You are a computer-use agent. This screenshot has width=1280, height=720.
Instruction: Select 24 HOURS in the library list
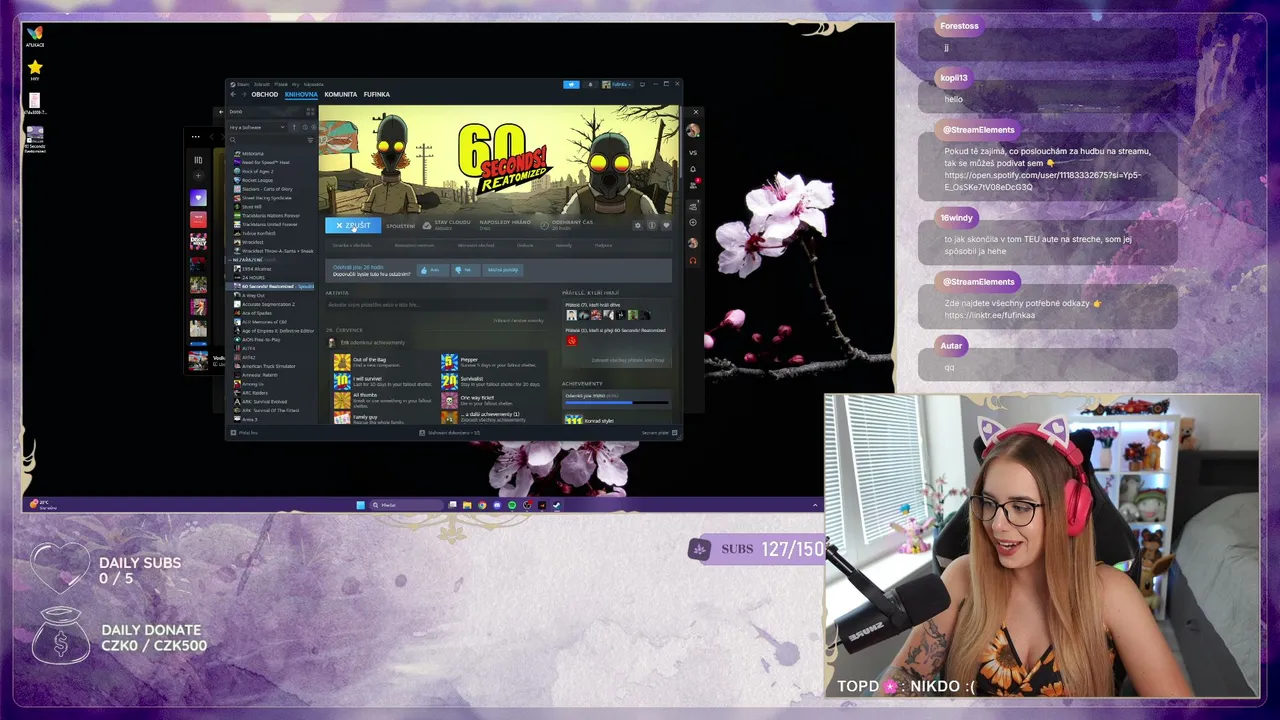(249, 278)
